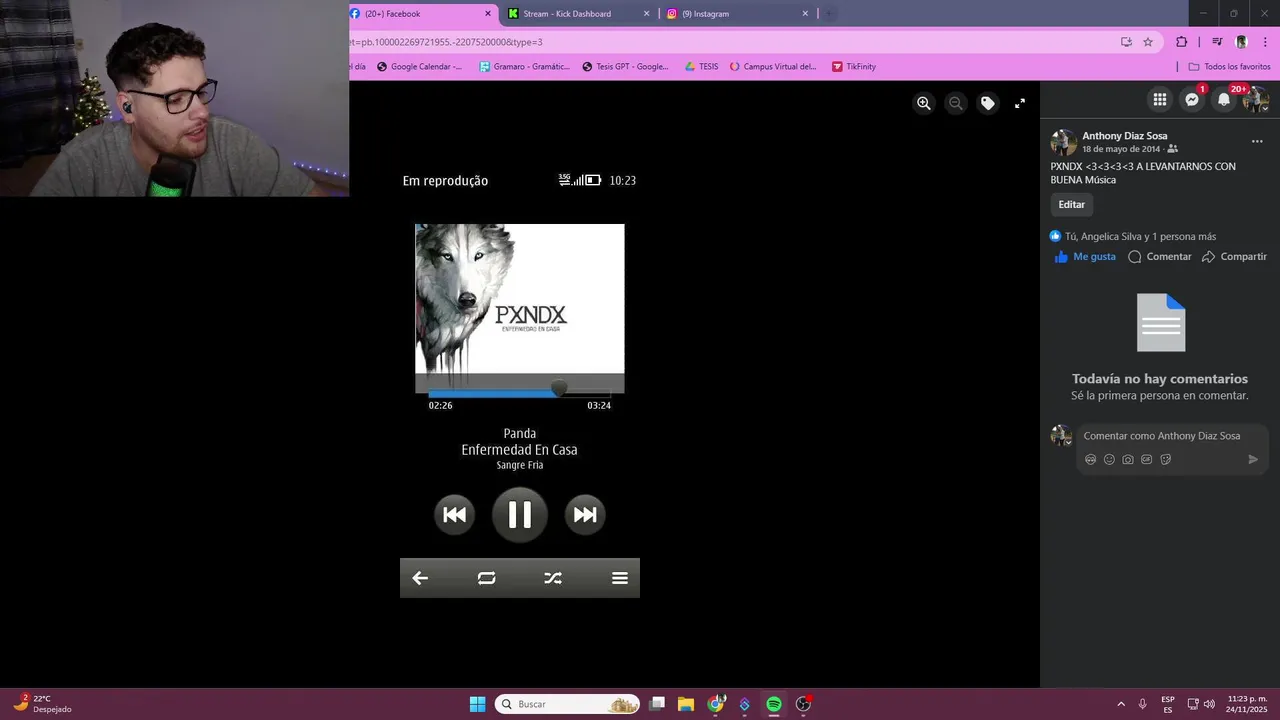Image resolution: width=1280 pixels, height=720 pixels.
Task: Toggle Me gusta on the post
Action: coord(1085,257)
